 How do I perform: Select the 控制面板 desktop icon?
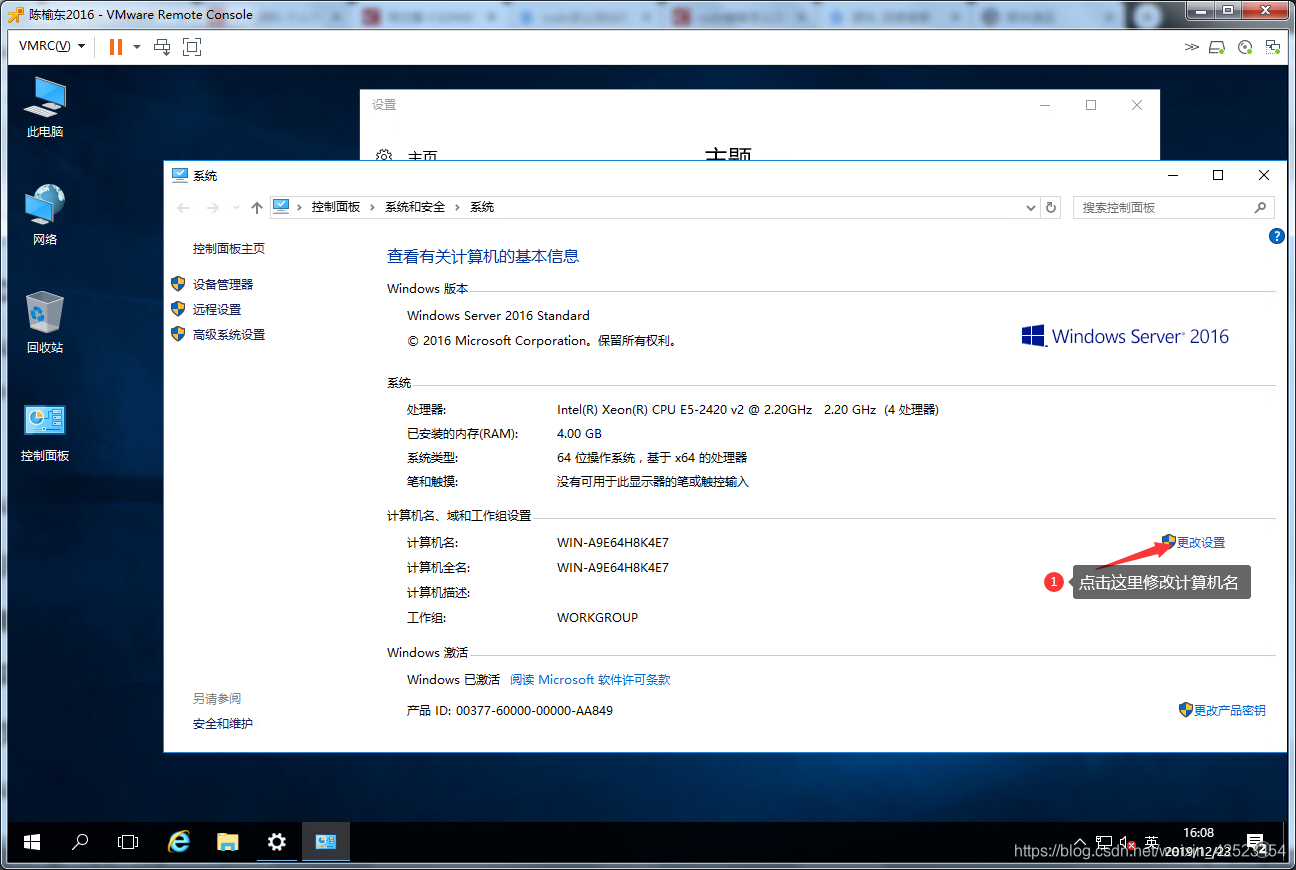[x=45, y=432]
